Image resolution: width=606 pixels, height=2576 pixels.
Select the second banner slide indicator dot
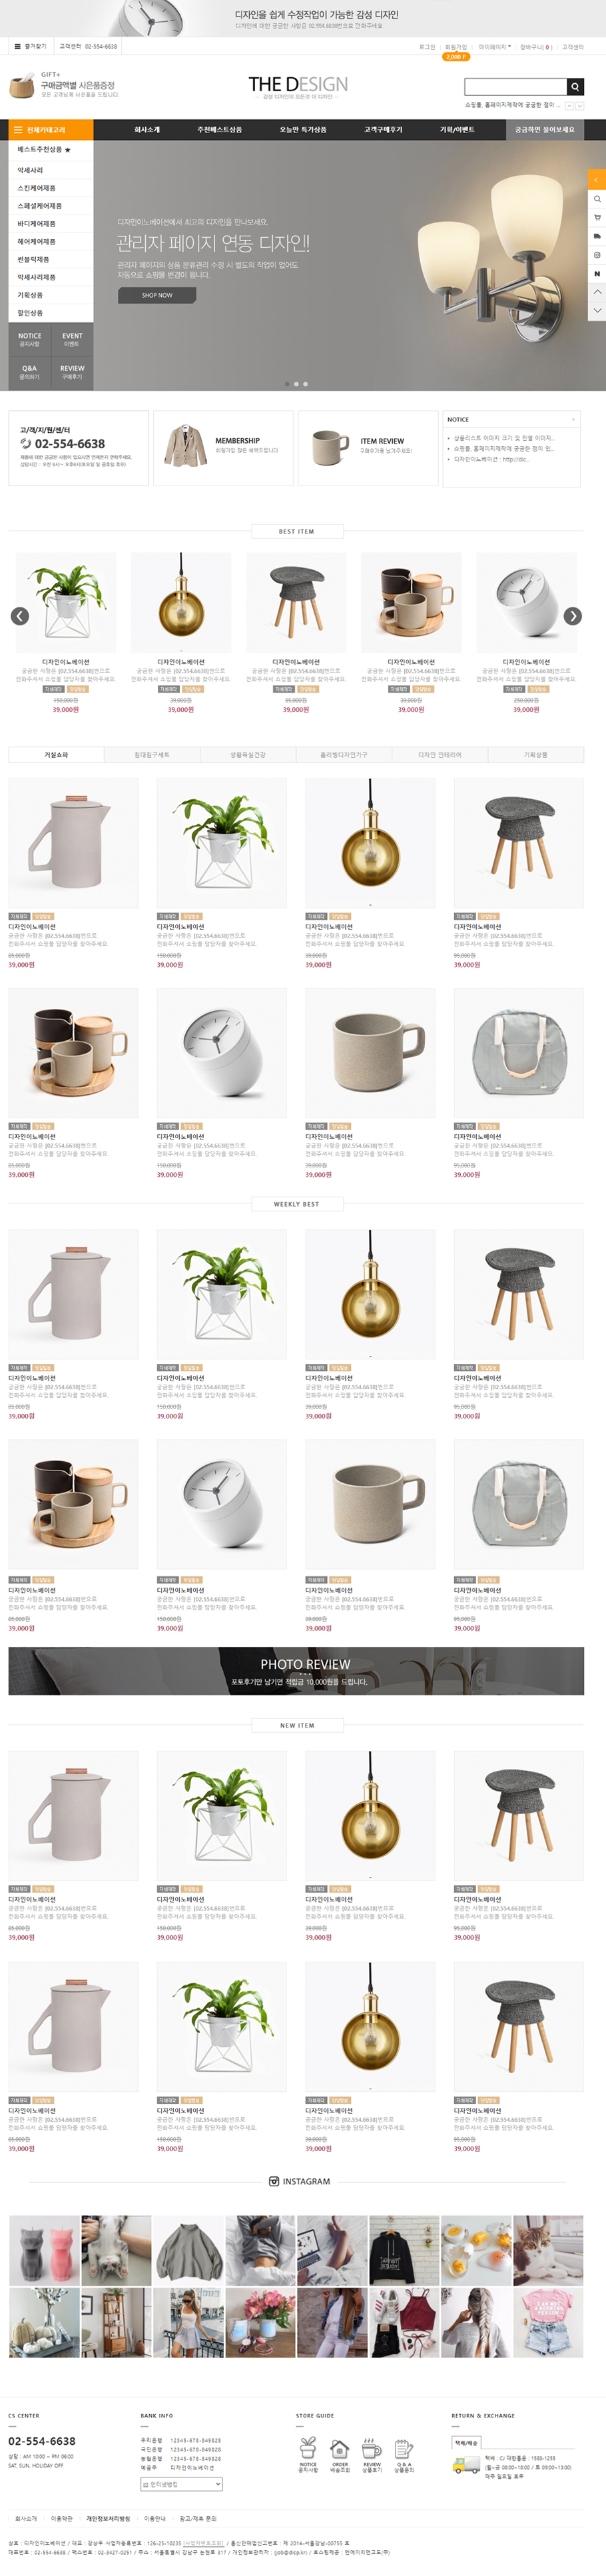pos(296,384)
